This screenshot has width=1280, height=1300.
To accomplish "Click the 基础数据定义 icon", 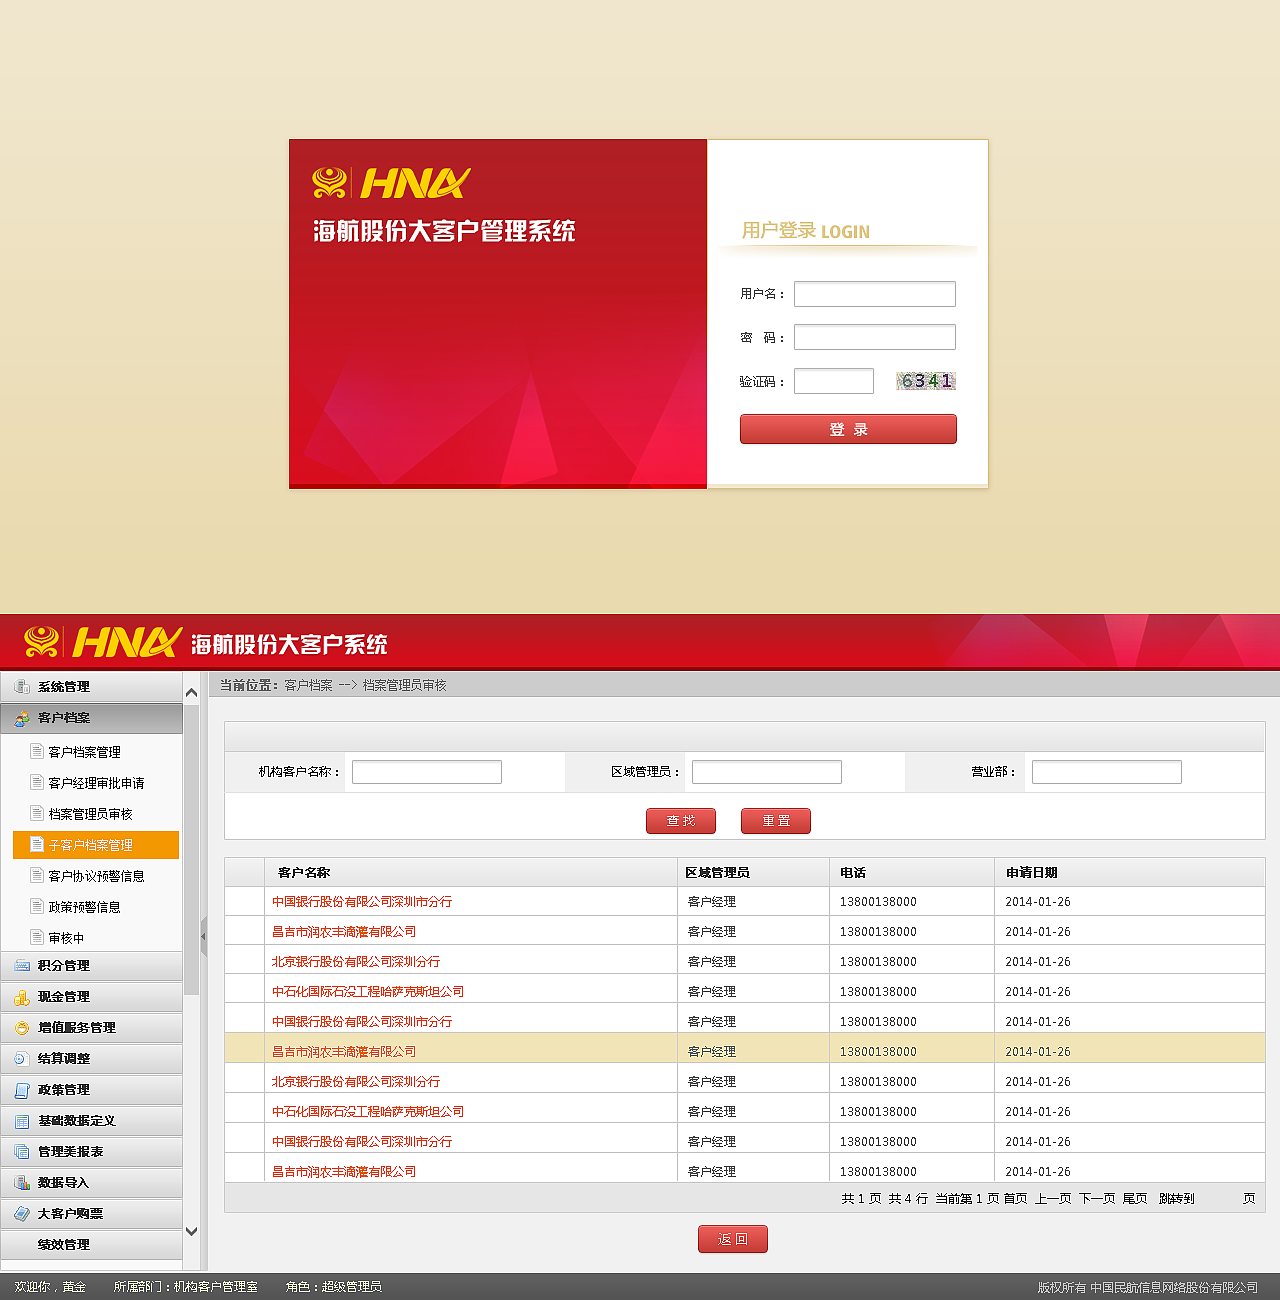I will (22, 1121).
